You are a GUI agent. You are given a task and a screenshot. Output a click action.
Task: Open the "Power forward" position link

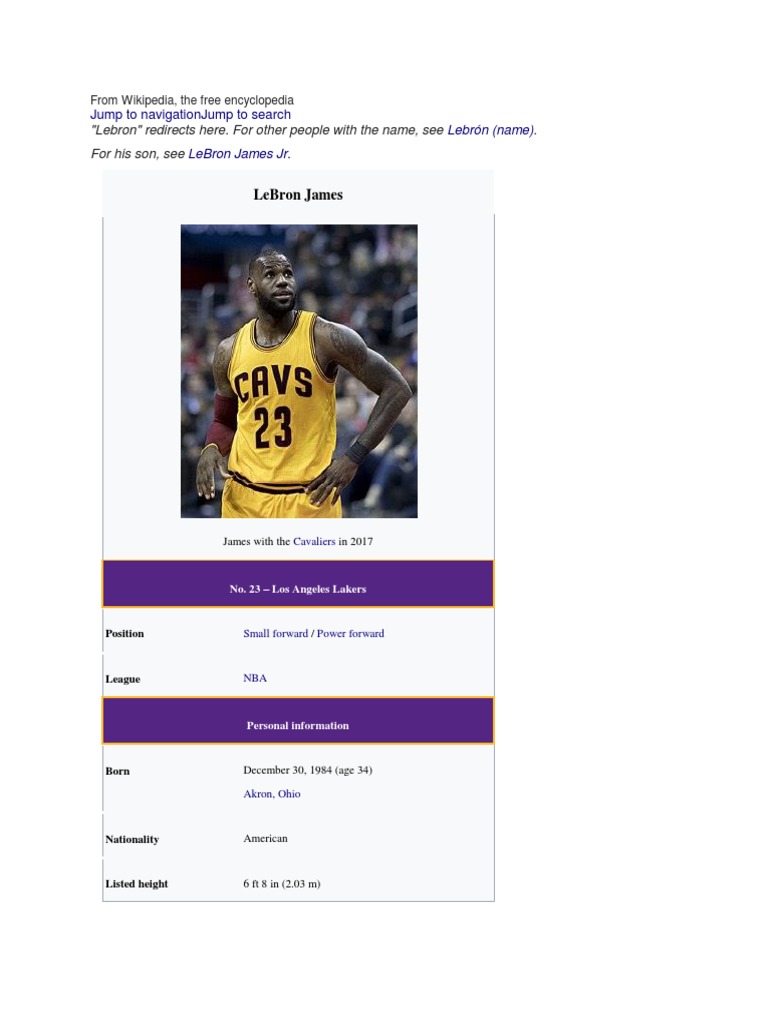(351, 633)
